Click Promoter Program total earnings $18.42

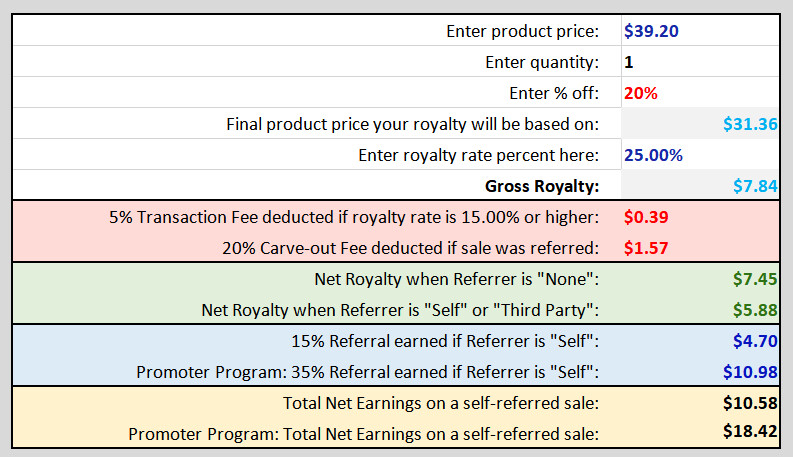tap(750, 431)
